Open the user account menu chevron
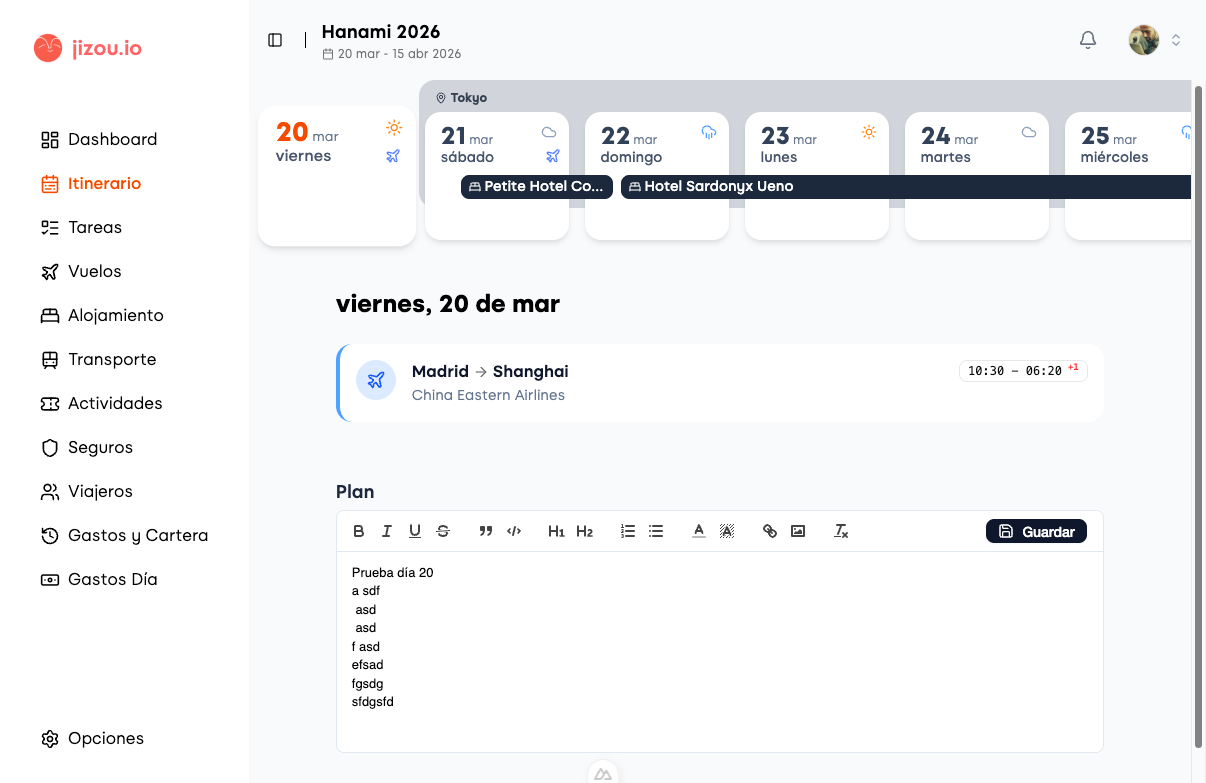Screen dimensions: 1206x783 [x=1176, y=40]
